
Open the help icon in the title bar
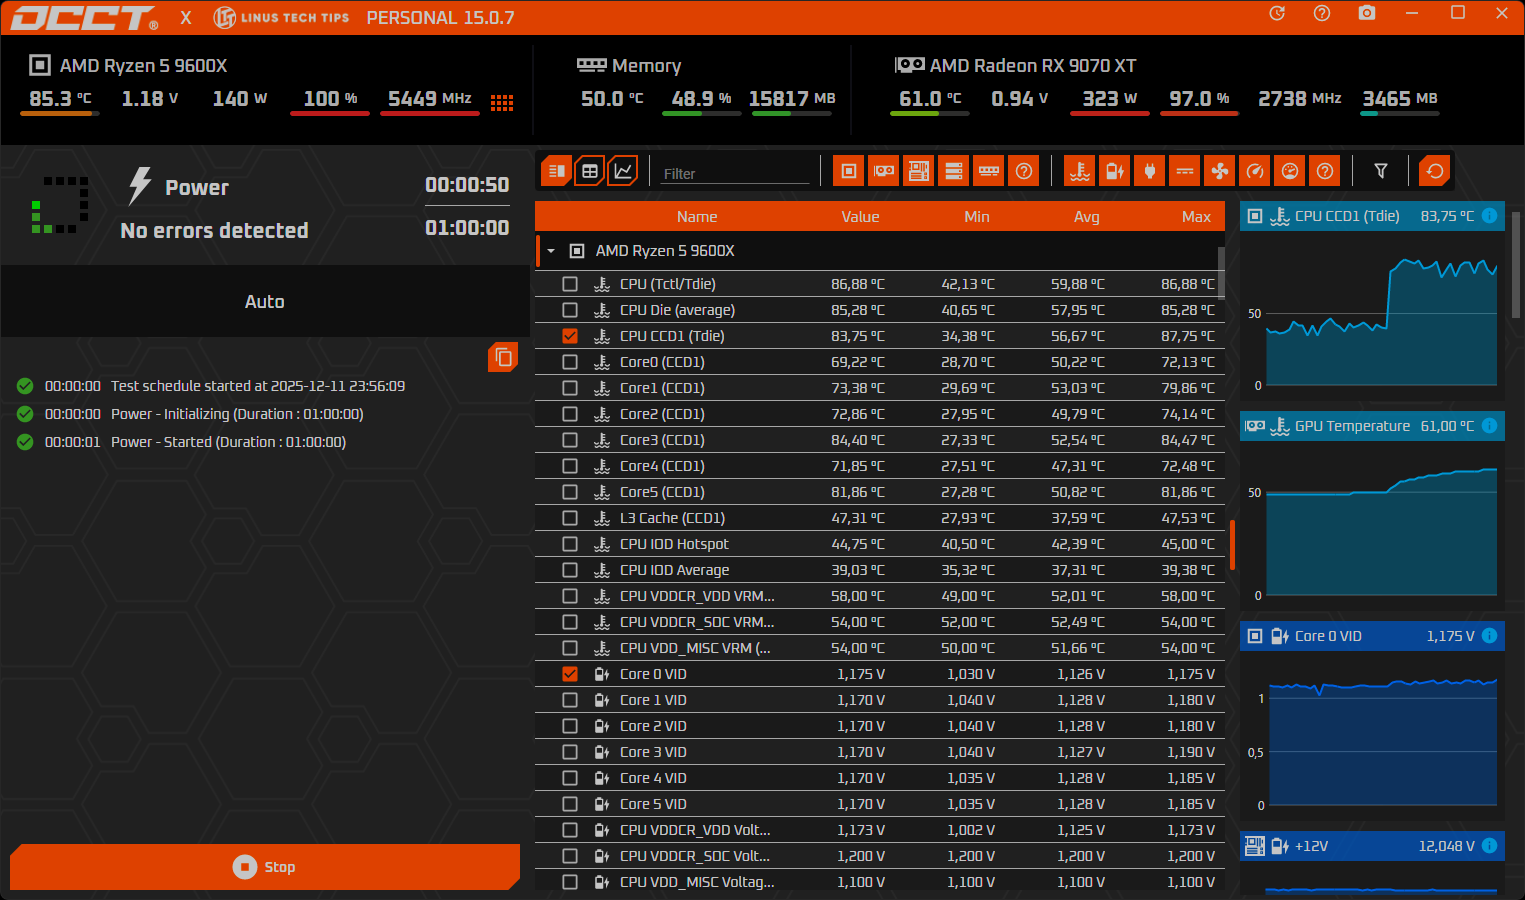pos(1322,13)
